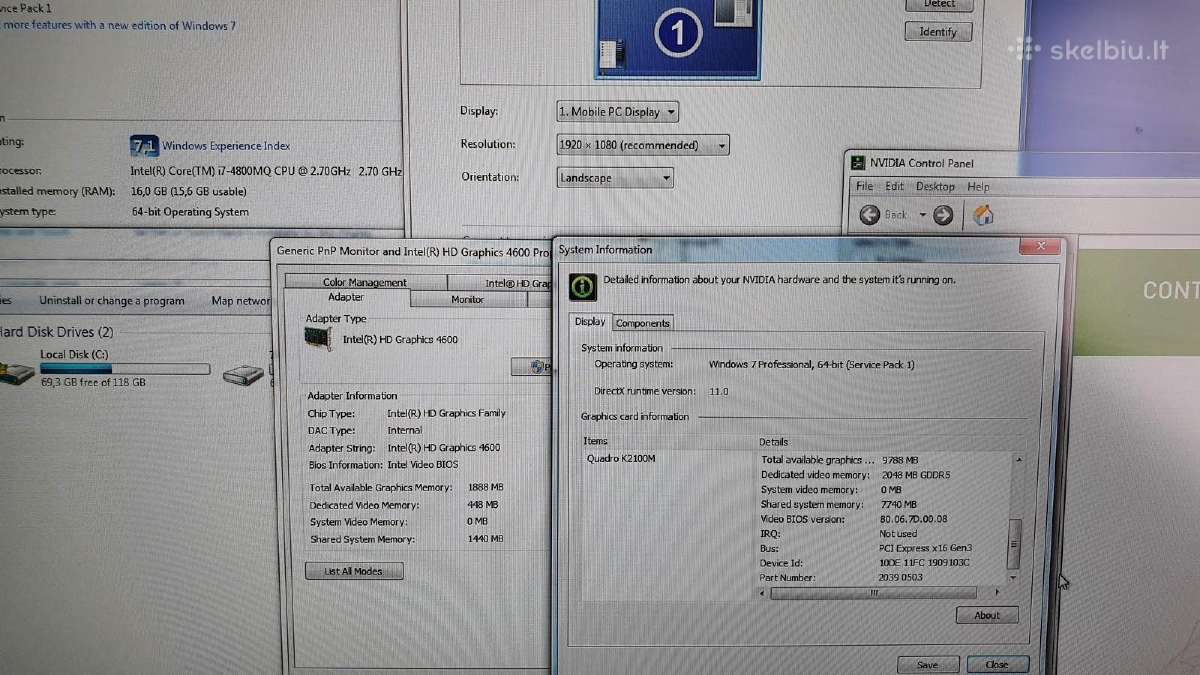Click the Shared System Memory 1440 MB value
Image resolution: width=1200 pixels, height=675 pixels.
tap(485, 539)
